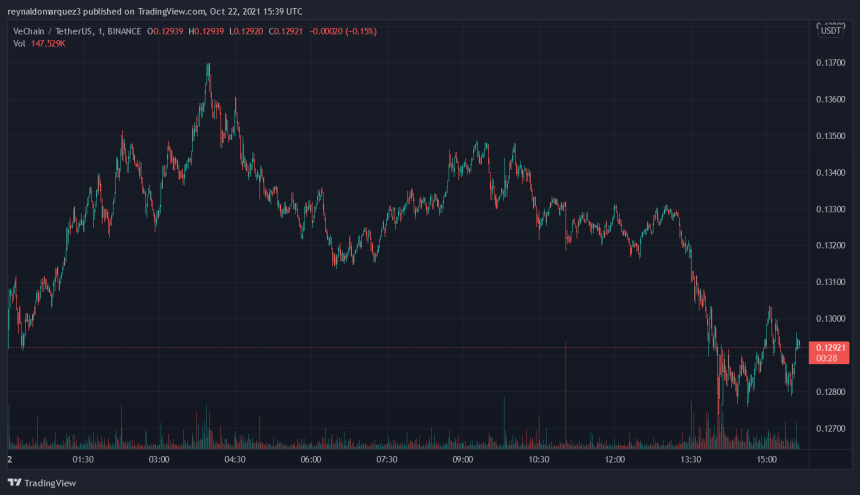Click the 0.13100 price axis label

(x=830, y=282)
